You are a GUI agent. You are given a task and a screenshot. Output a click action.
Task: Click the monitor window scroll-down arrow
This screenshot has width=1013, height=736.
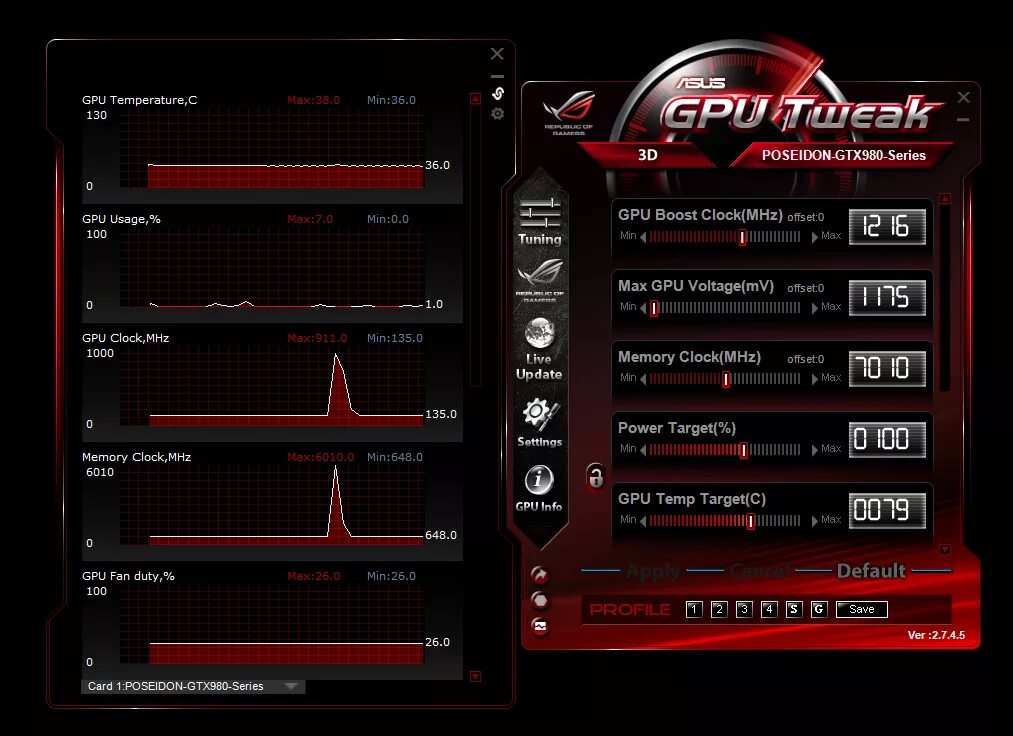475,677
